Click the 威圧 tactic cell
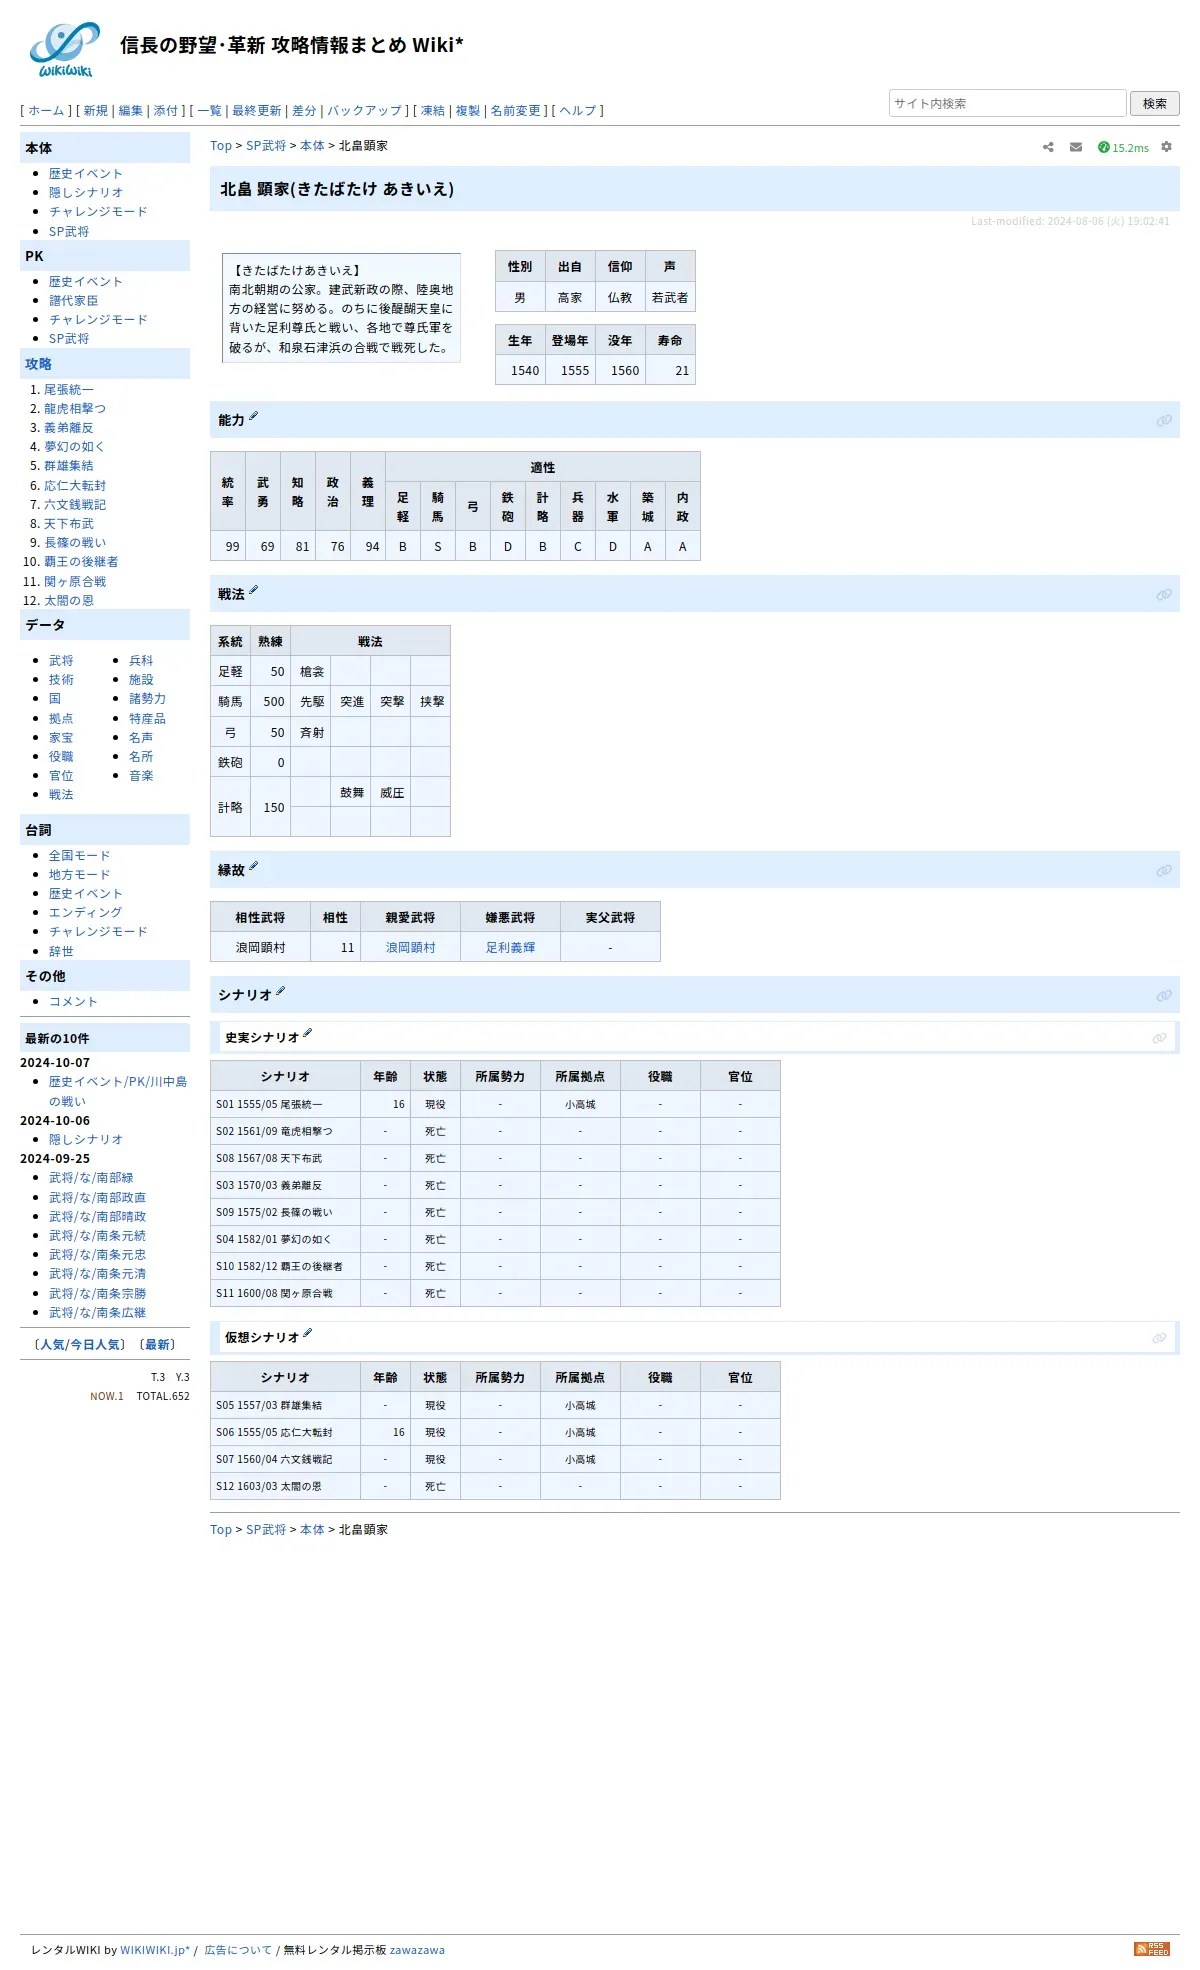 (392, 793)
